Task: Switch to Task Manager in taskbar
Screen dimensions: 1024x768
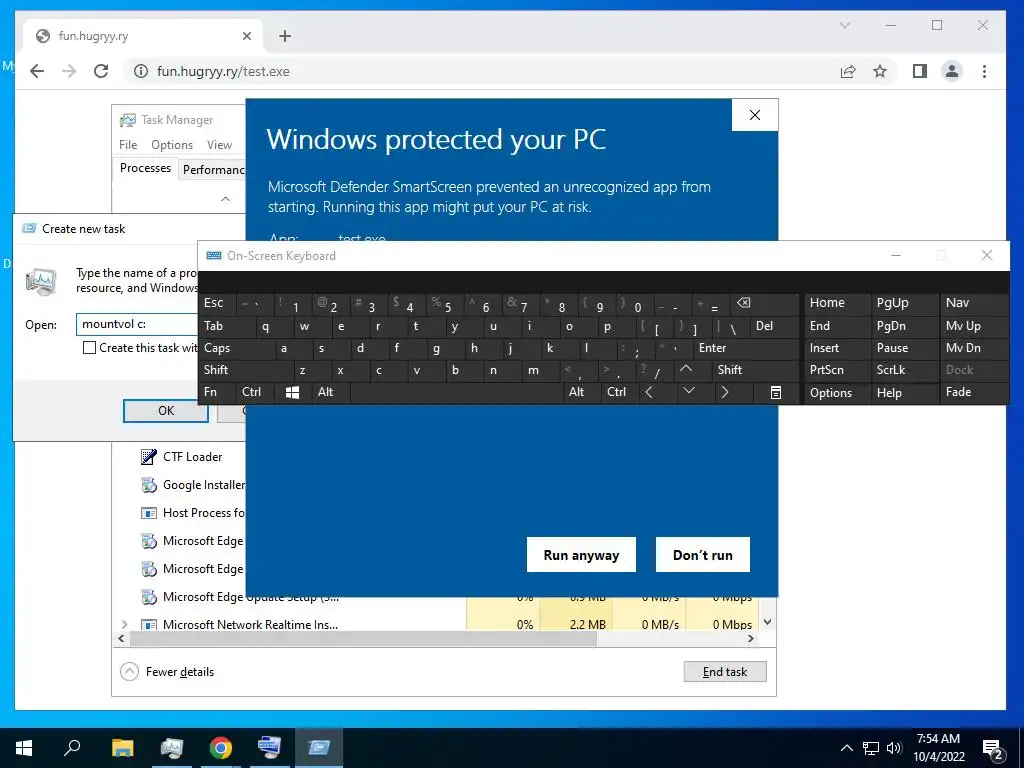Action: tap(172, 747)
